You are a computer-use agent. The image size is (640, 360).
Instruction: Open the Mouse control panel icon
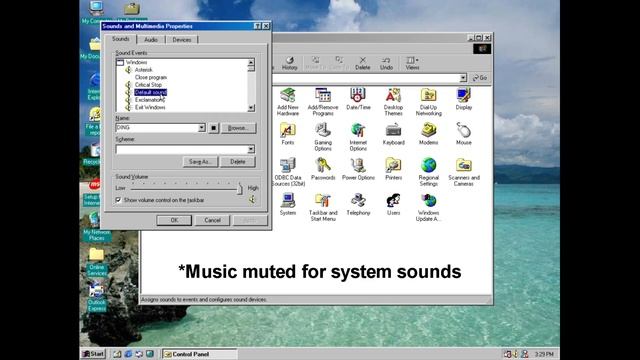pyautogui.click(x=464, y=134)
